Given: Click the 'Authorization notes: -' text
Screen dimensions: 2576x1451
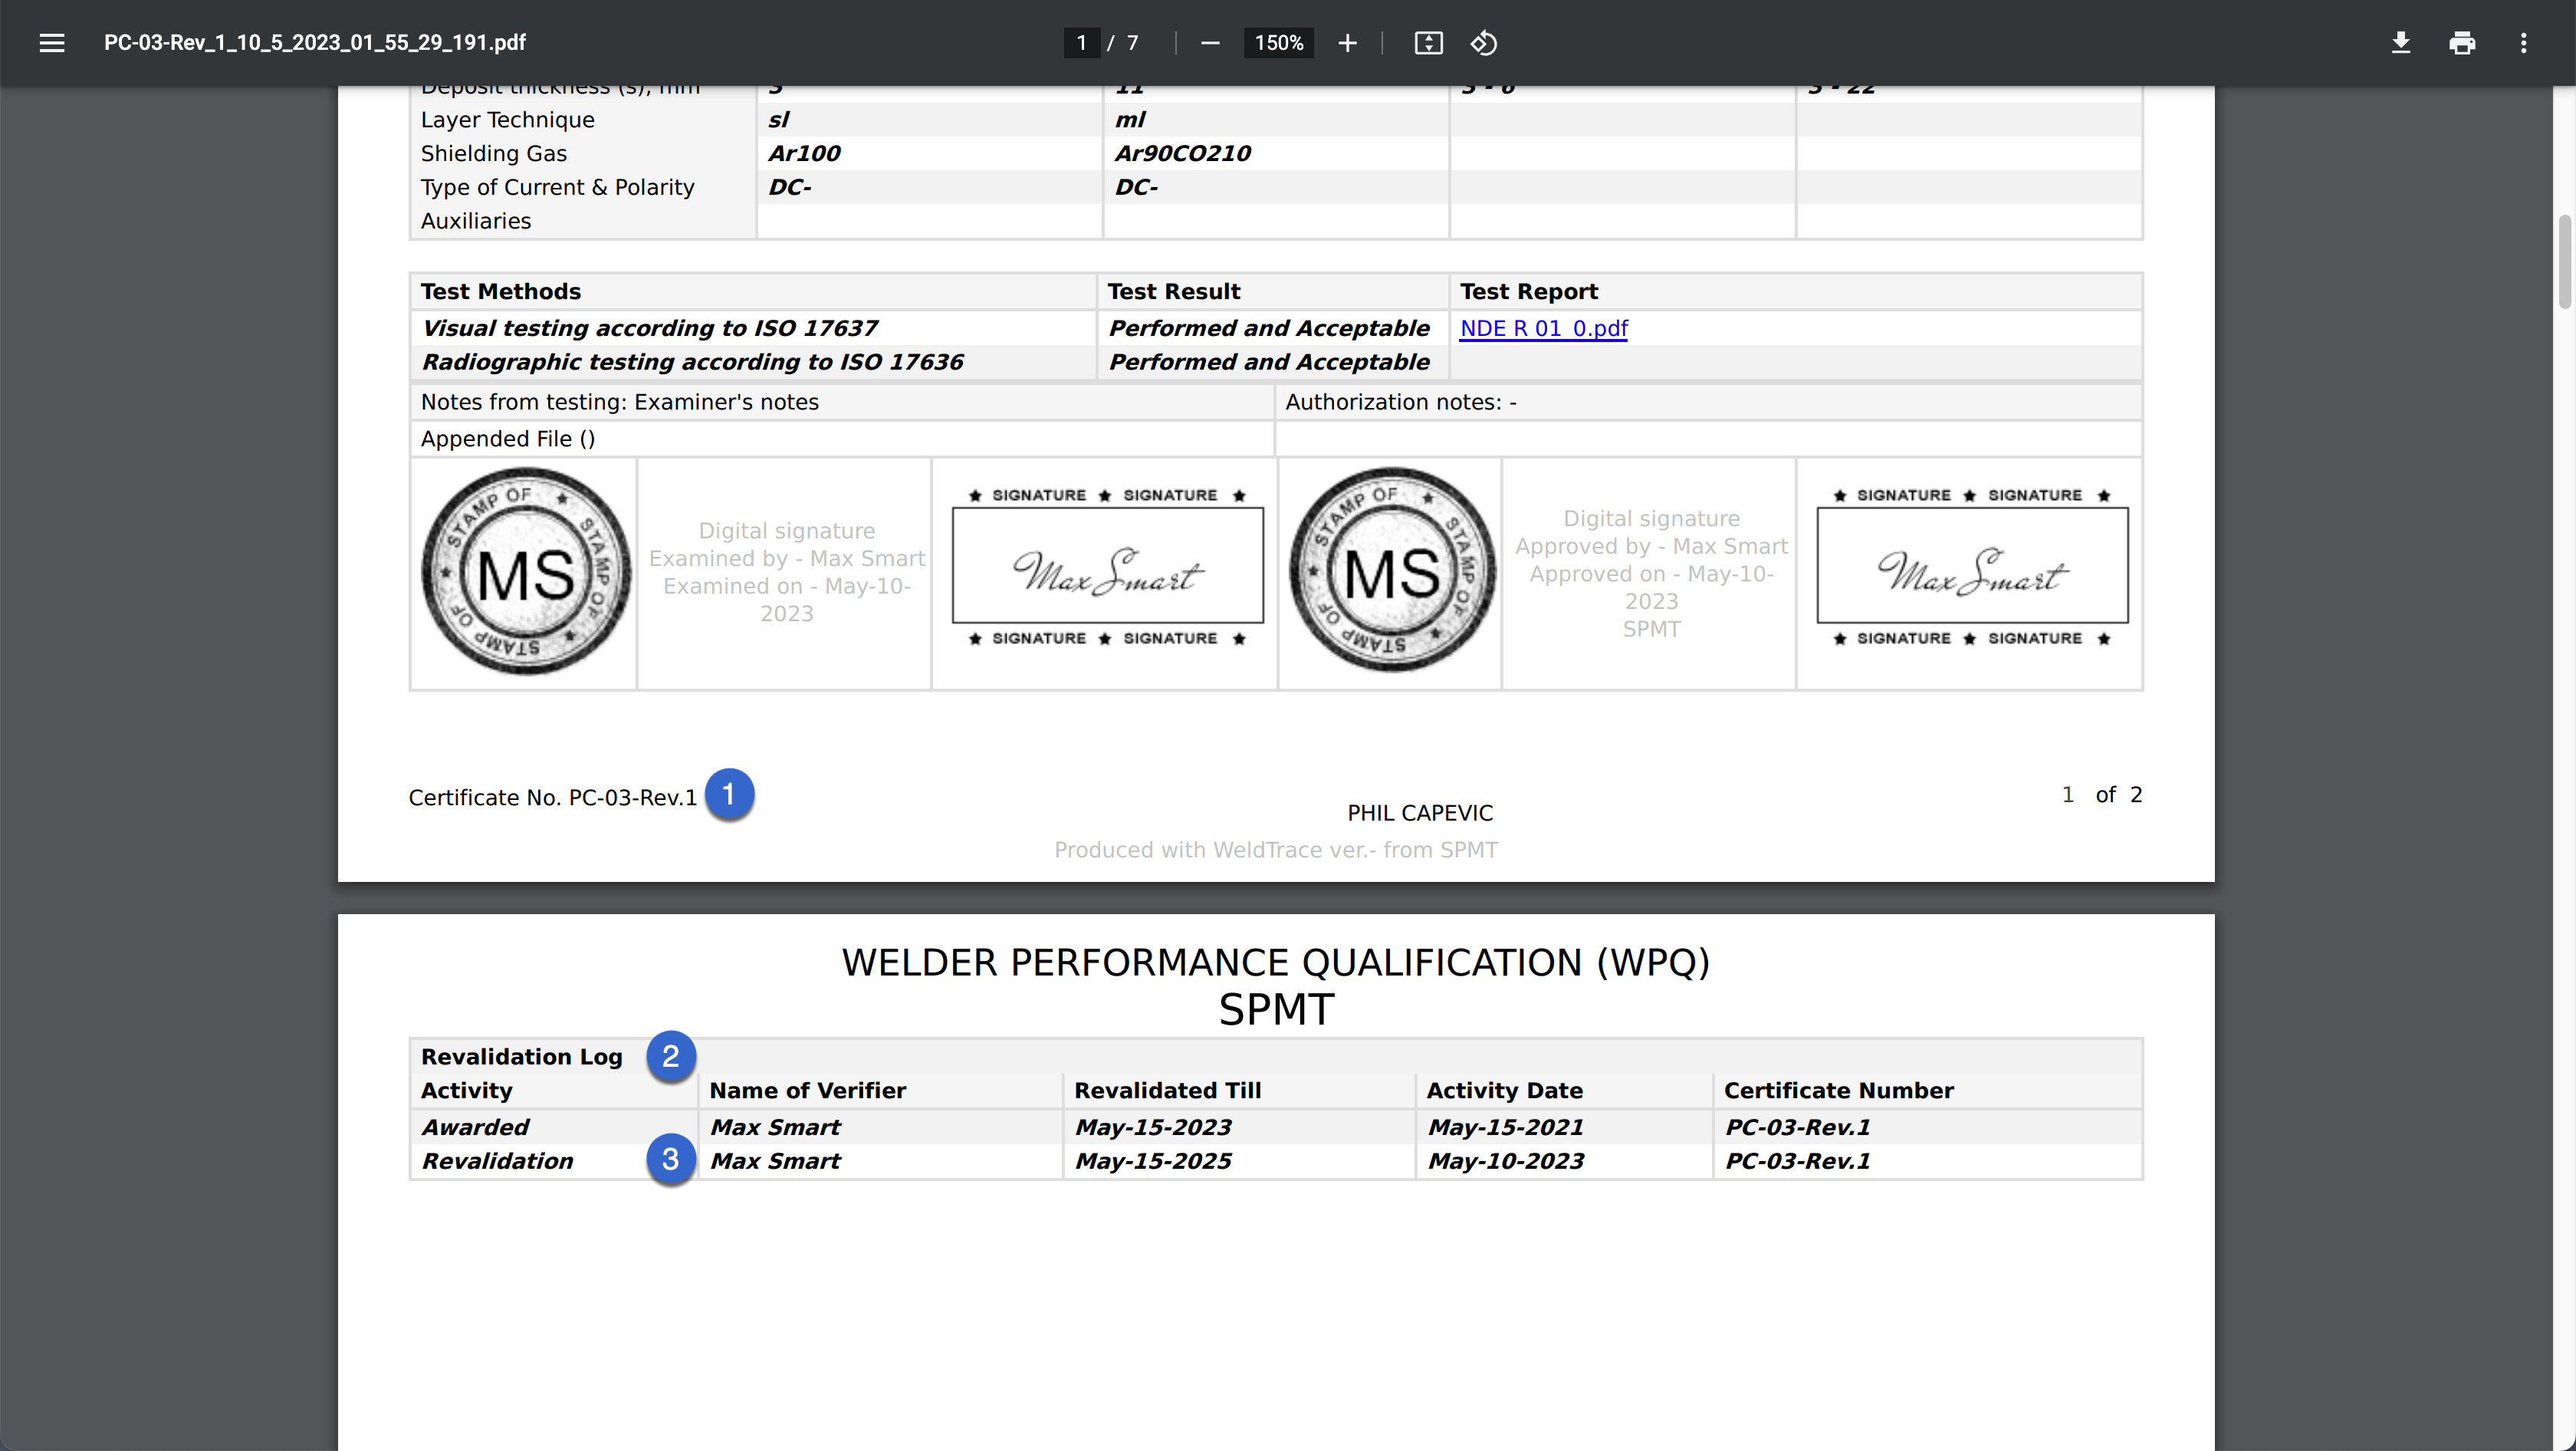Looking at the screenshot, I should tap(1400, 402).
